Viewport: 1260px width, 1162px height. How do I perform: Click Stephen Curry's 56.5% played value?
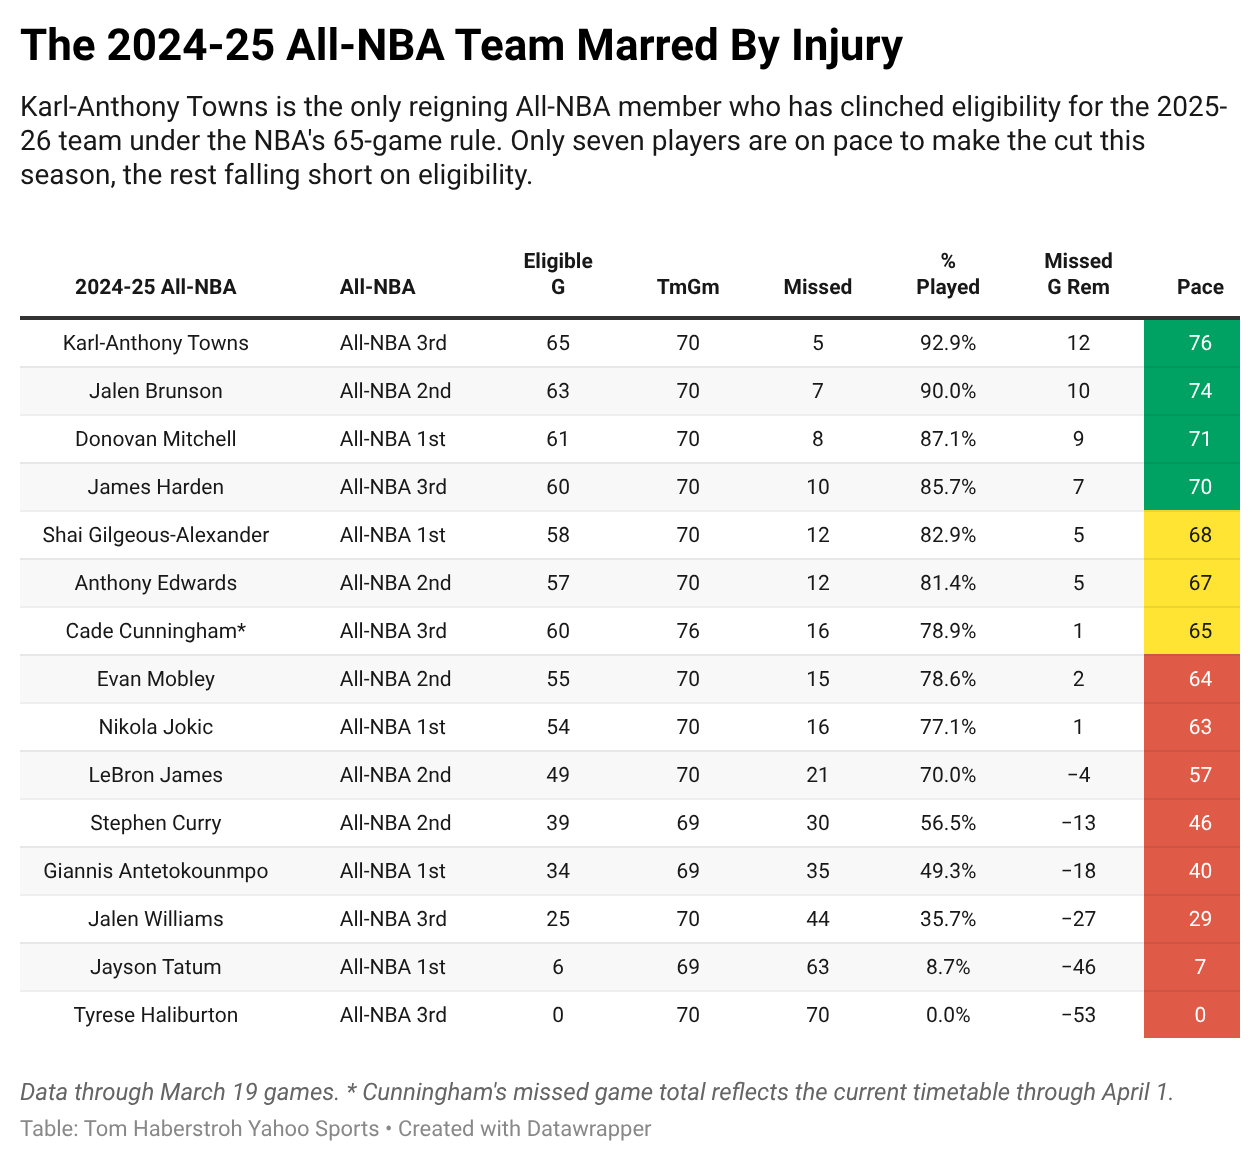pyautogui.click(x=948, y=823)
